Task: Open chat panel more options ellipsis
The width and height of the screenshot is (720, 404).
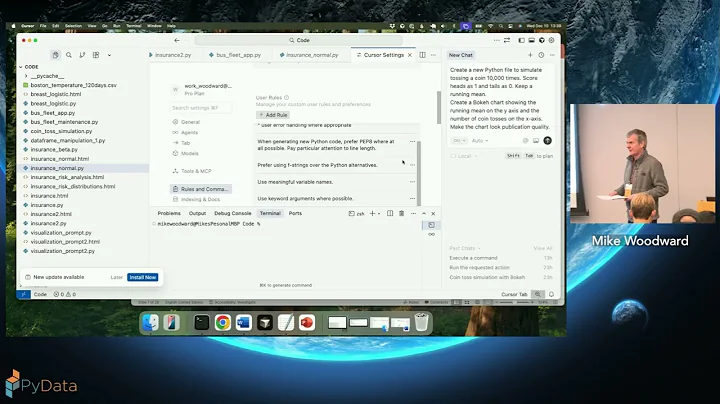Action: click(552, 55)
